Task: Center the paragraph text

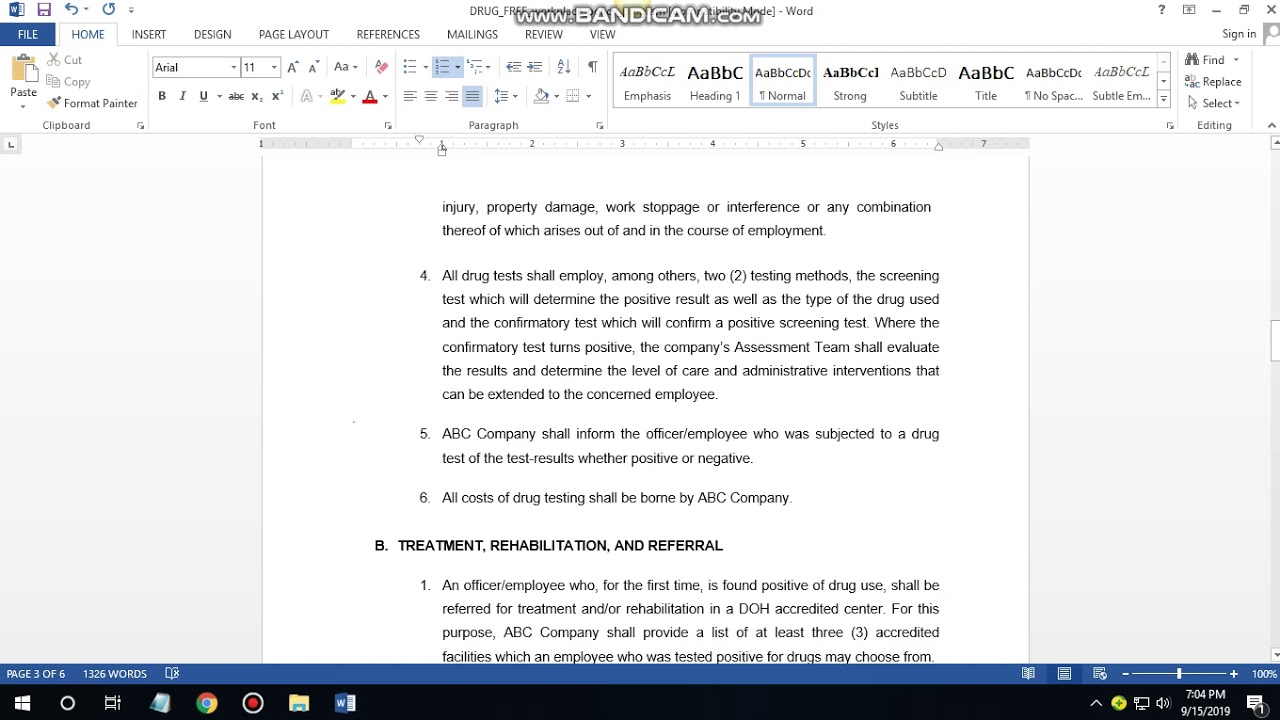Action: coord(431,96)
